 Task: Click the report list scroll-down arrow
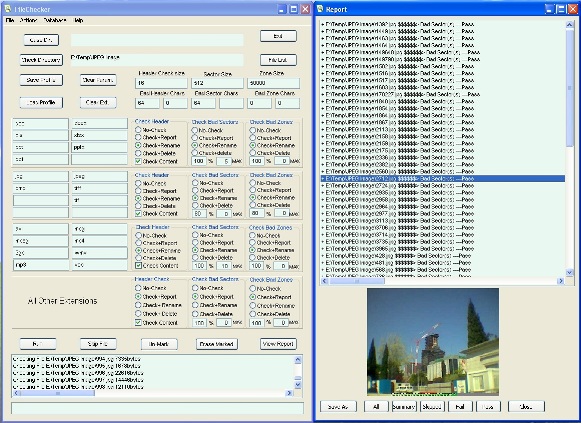(x=570, y=273)
